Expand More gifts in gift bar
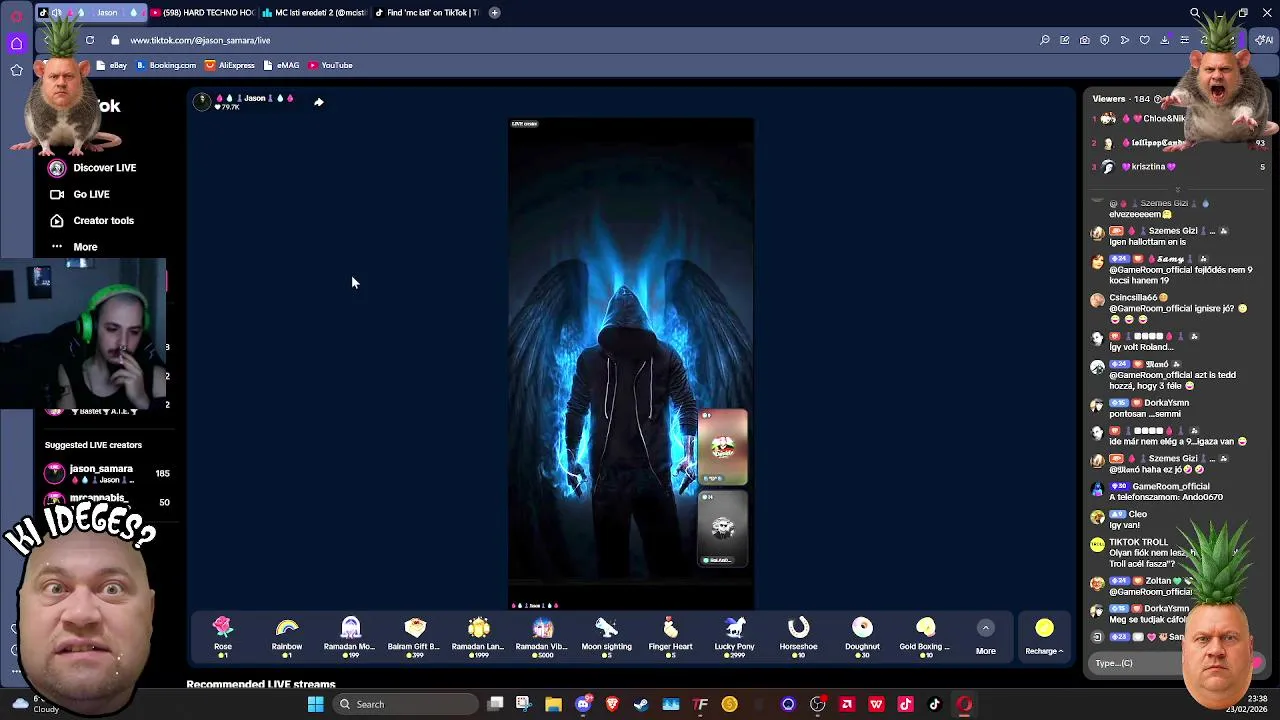 [x=985, y=636]
